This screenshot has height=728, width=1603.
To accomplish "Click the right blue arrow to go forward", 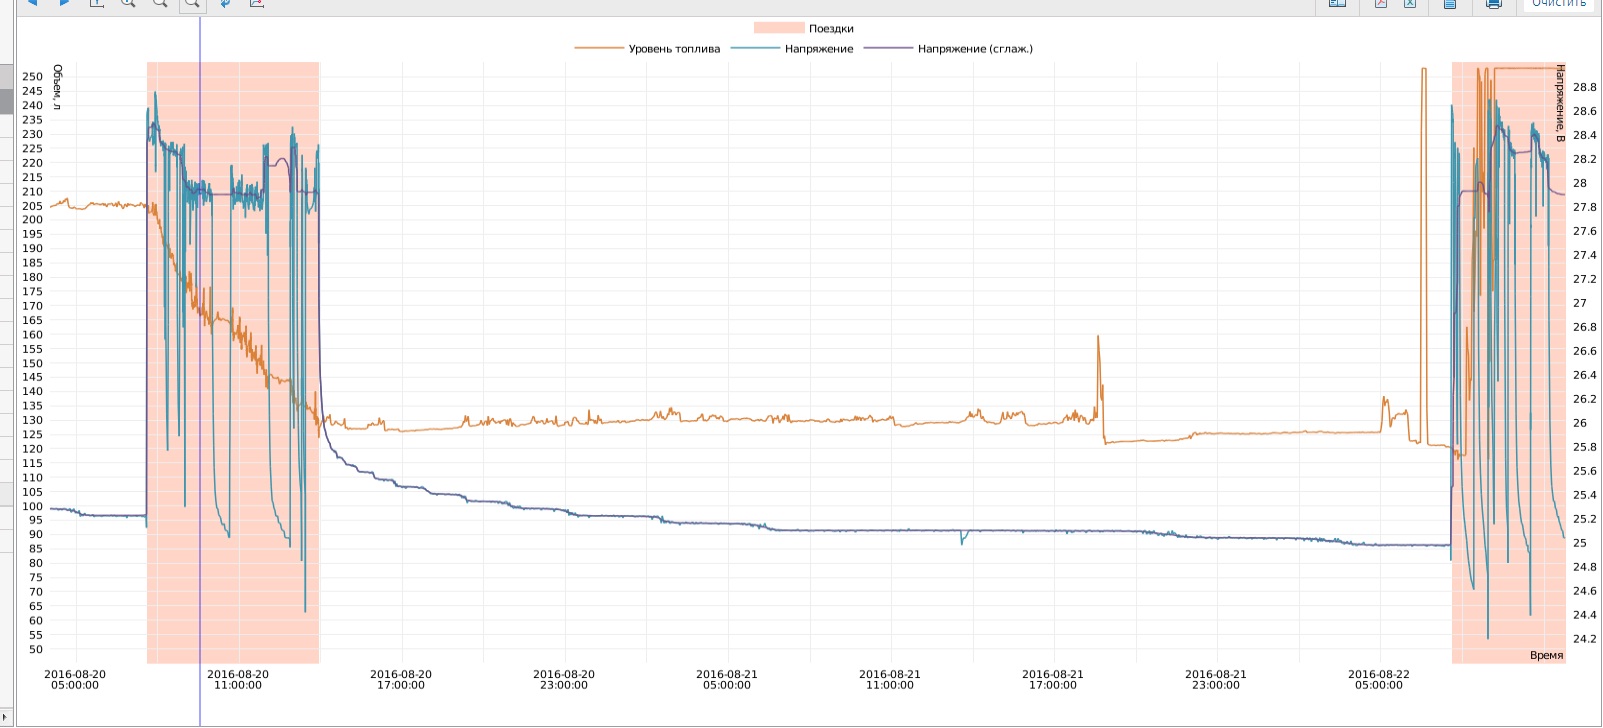I will [x=64, y=3].
